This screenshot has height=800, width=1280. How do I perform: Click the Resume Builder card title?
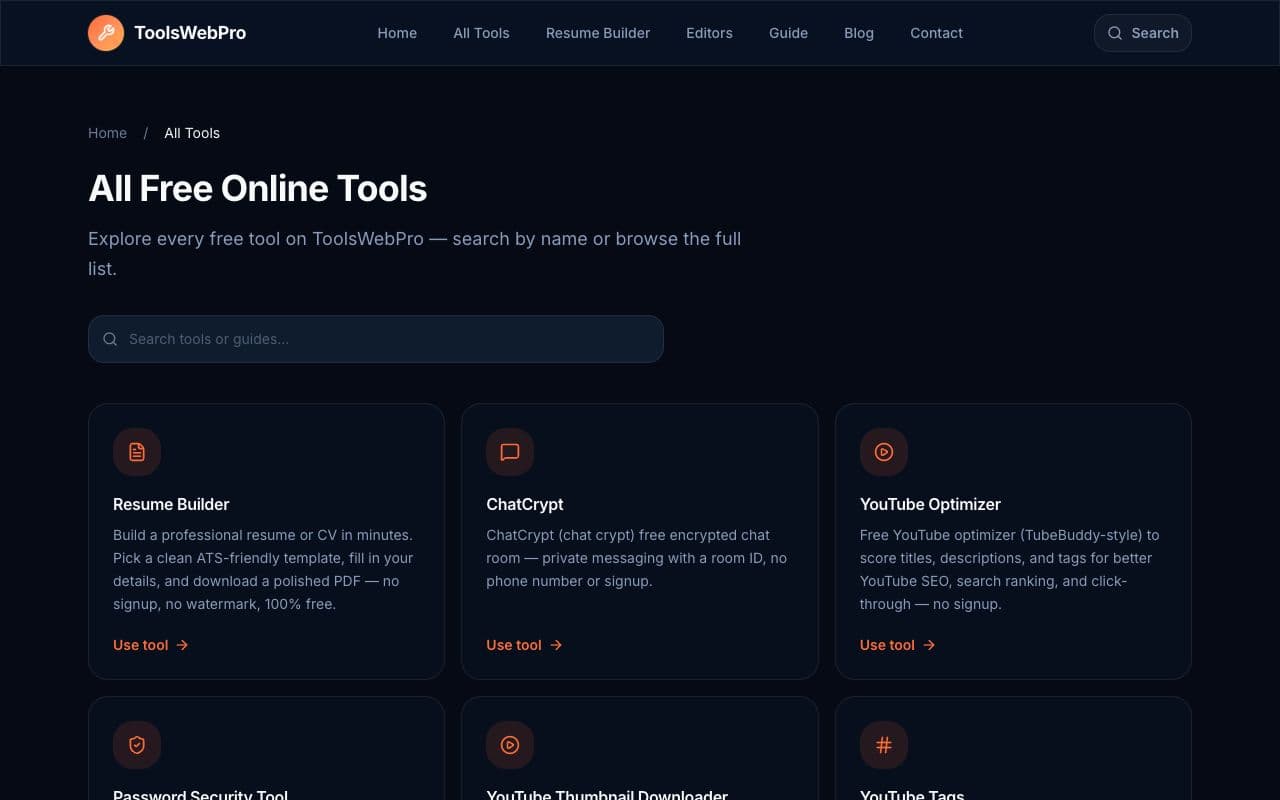coord(171,504)
